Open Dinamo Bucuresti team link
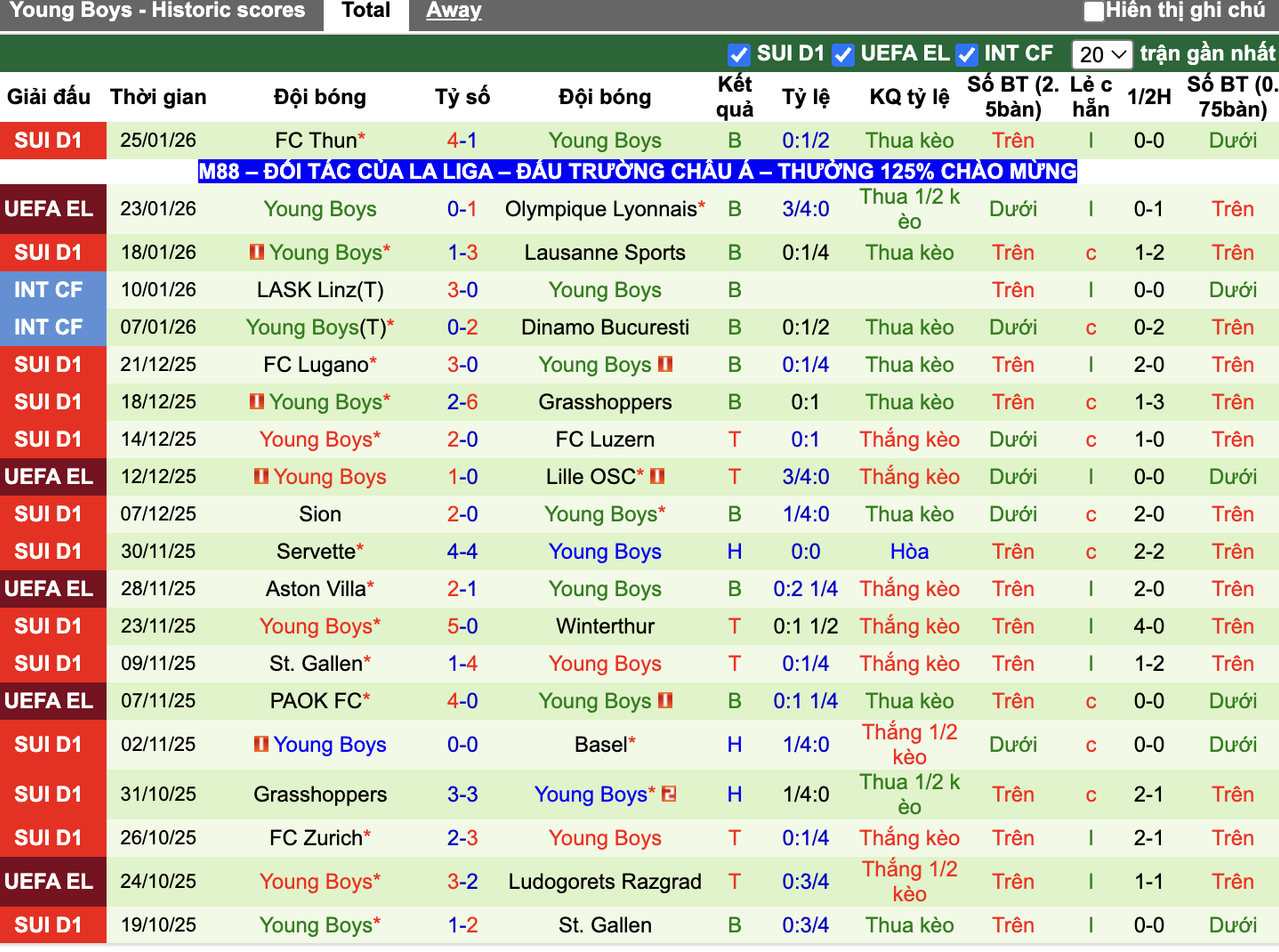1279x952 pixels. [x=605, y=327]
